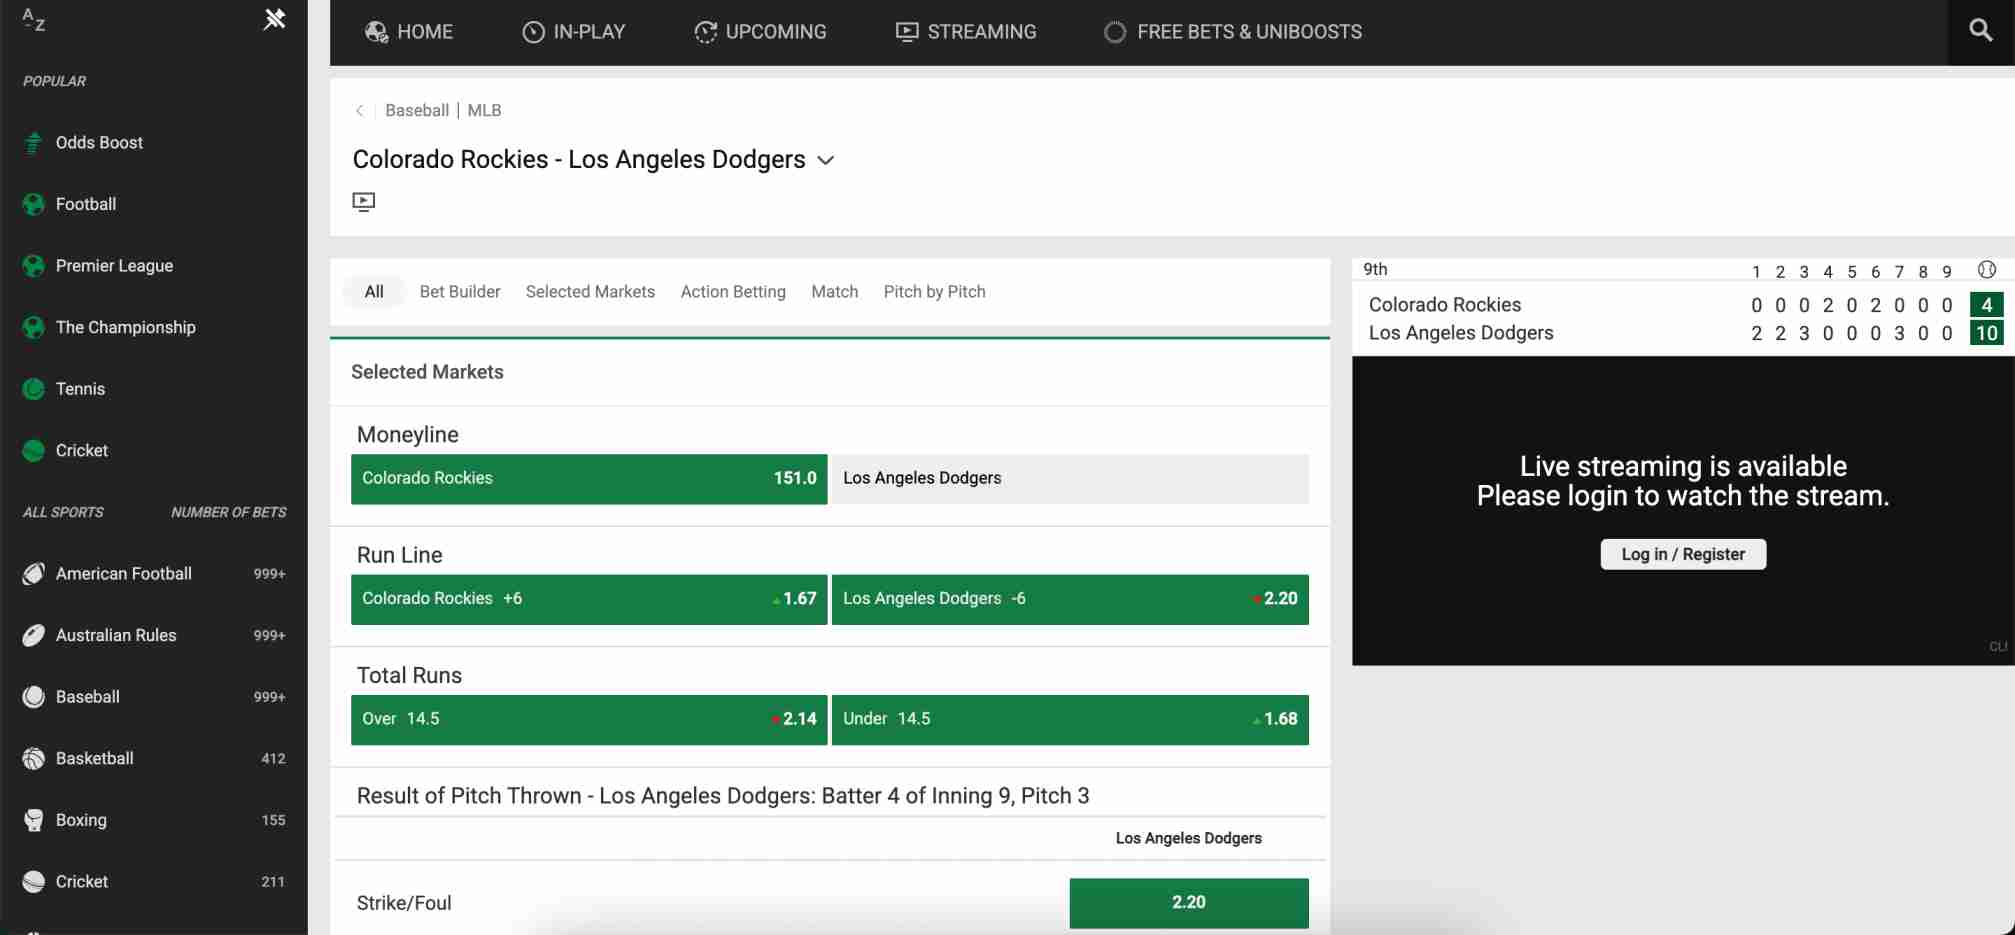This screenshot has width=2015, height=935.
Task: Bet Colorado Rockies +6 run line
Action: tap(589, 599)
